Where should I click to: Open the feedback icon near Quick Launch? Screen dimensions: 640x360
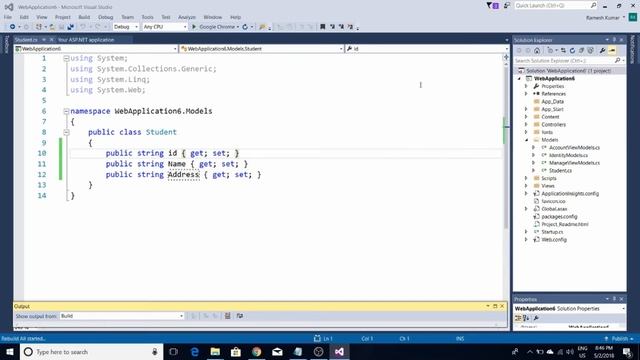507,6
